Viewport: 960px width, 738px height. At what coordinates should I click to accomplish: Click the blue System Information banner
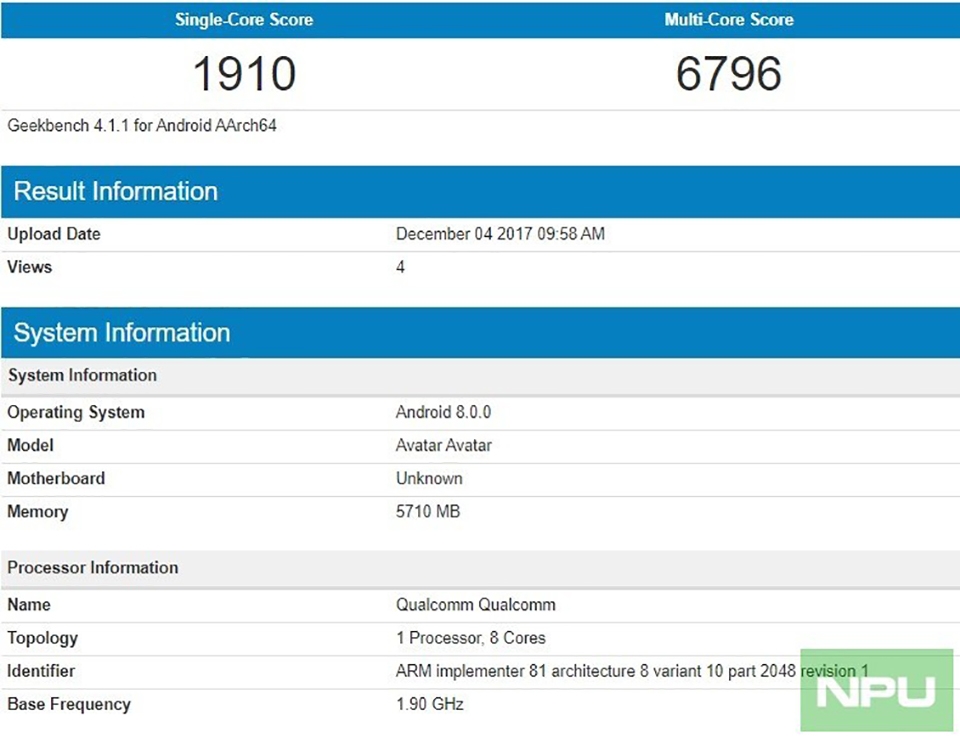click(480, 333)
